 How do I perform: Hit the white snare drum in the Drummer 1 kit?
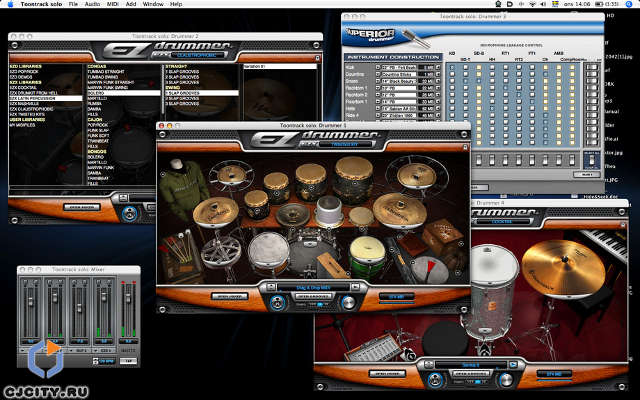point(269,251)
